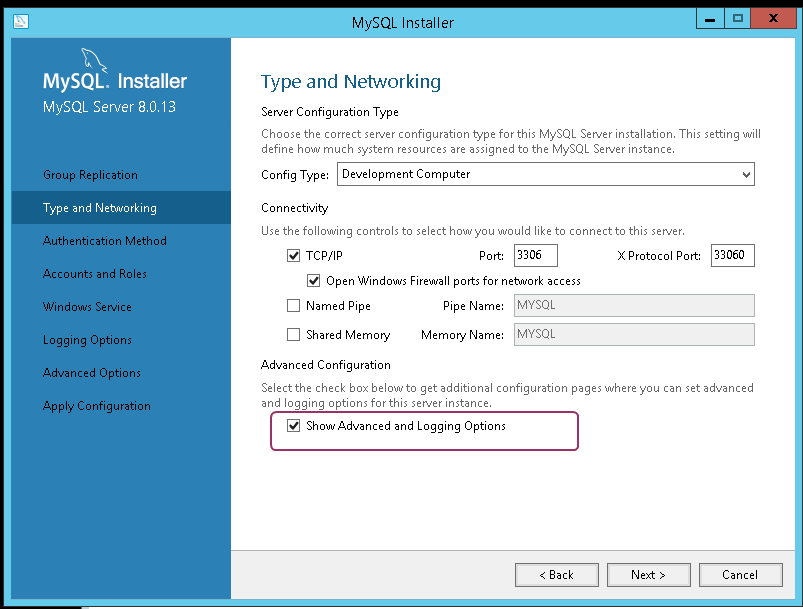
Task: Minimize the MySQL Installer window
Action: [710, 19]
